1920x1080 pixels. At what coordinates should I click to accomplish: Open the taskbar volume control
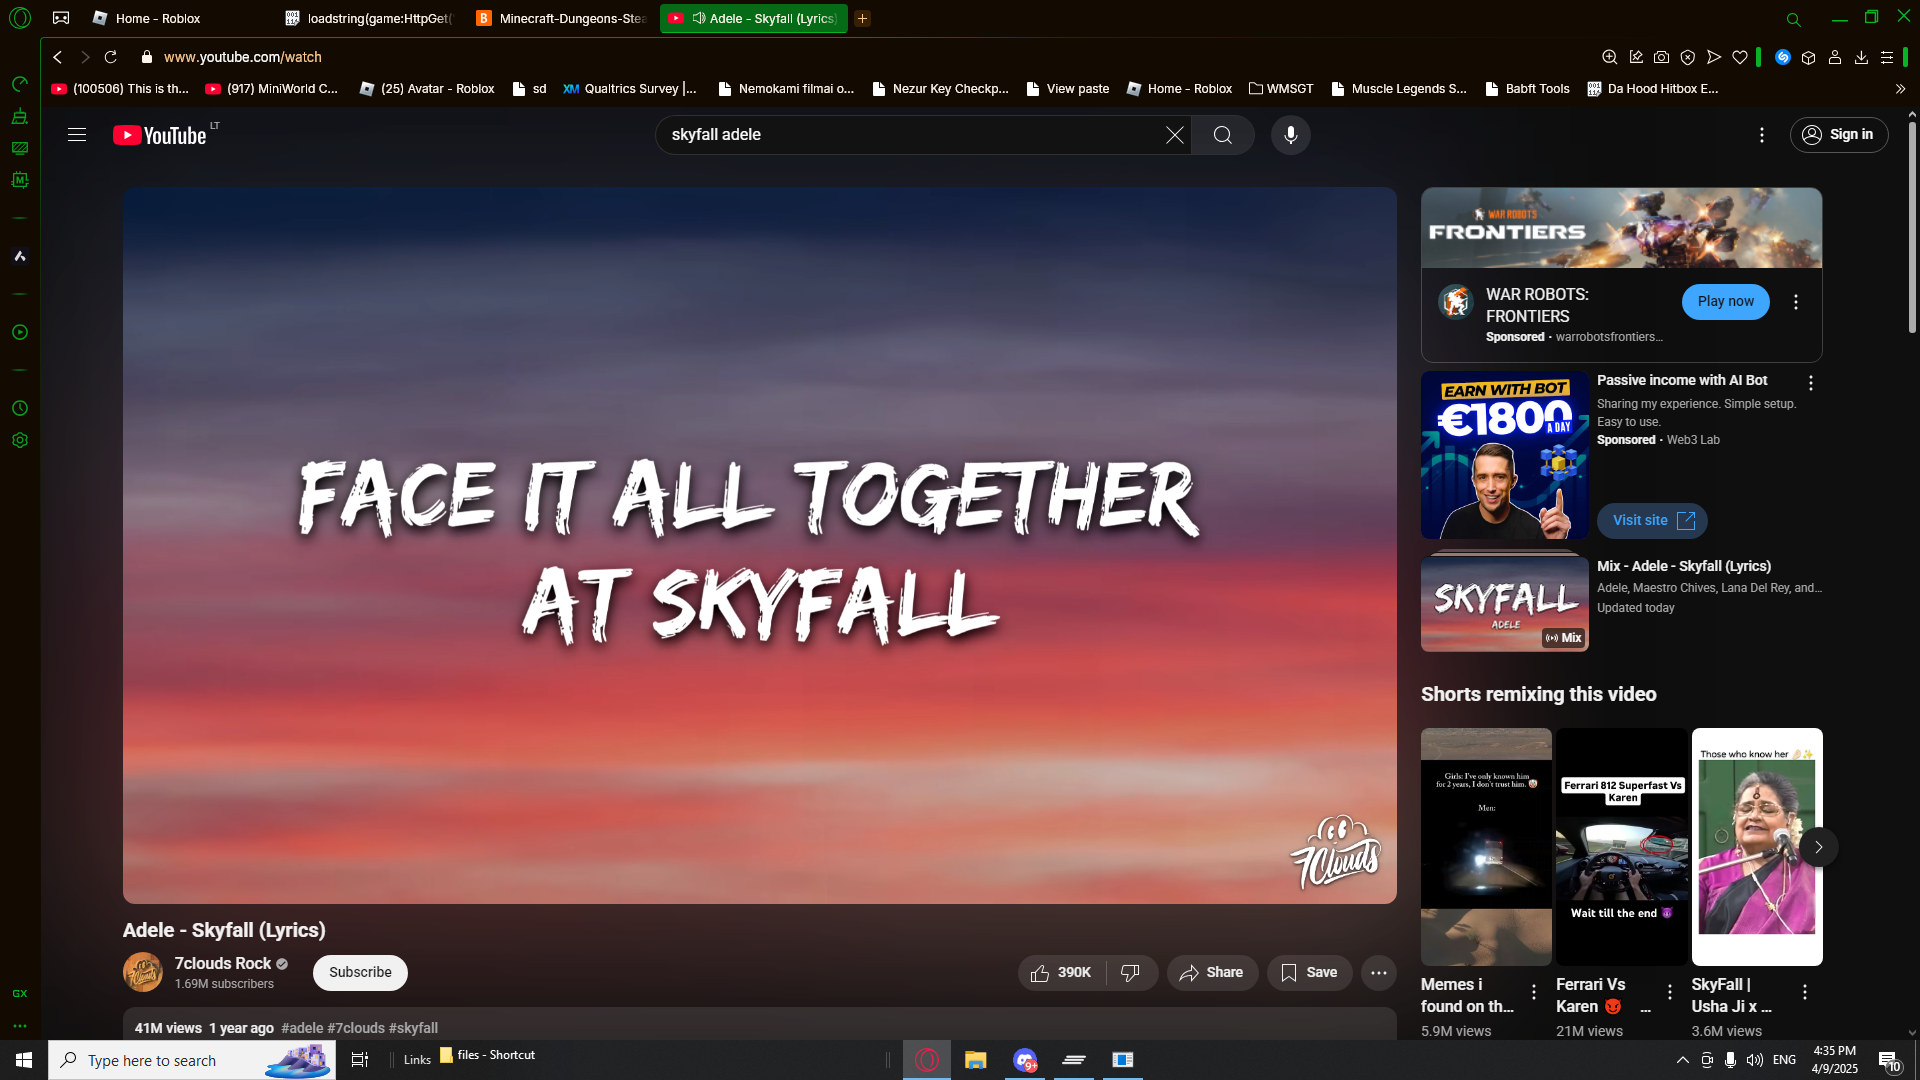(1755, 1060)
